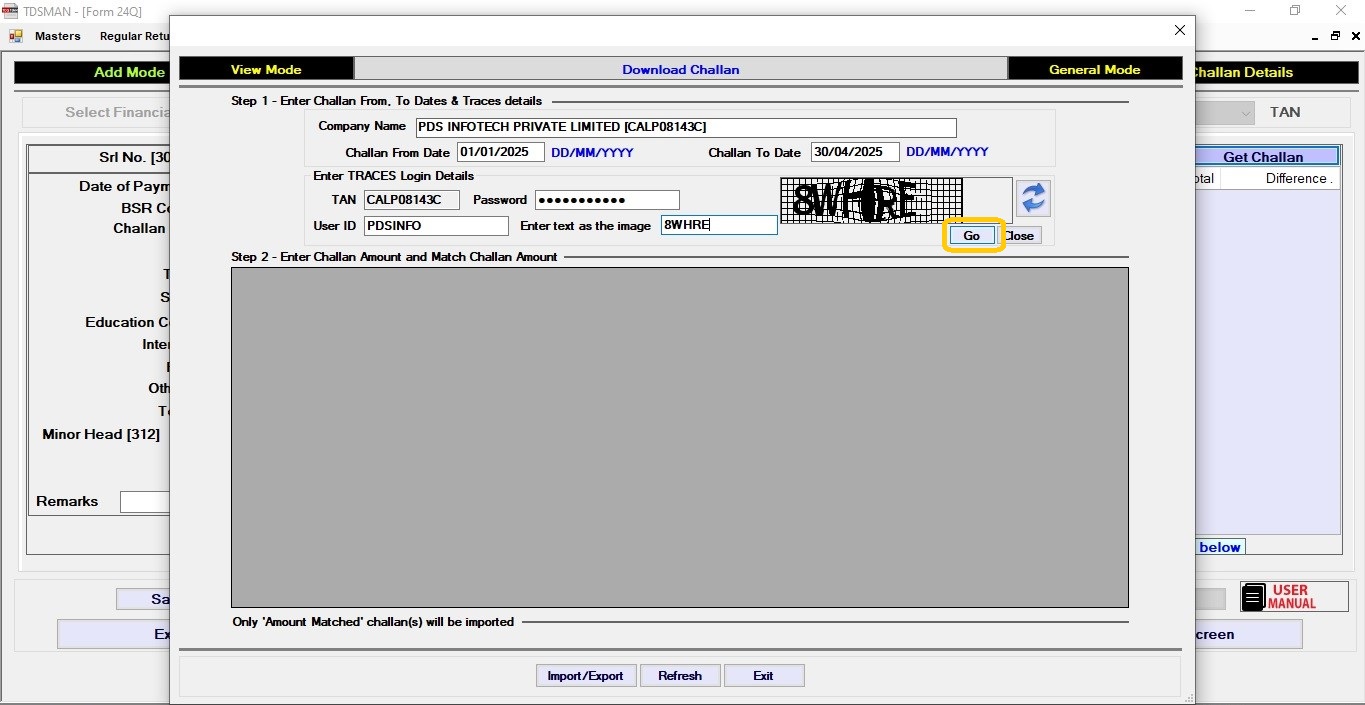Click the icon left of Masters menu
Image resolution: width=1365 pixels, height=705 pixels.
coord(16,36)
